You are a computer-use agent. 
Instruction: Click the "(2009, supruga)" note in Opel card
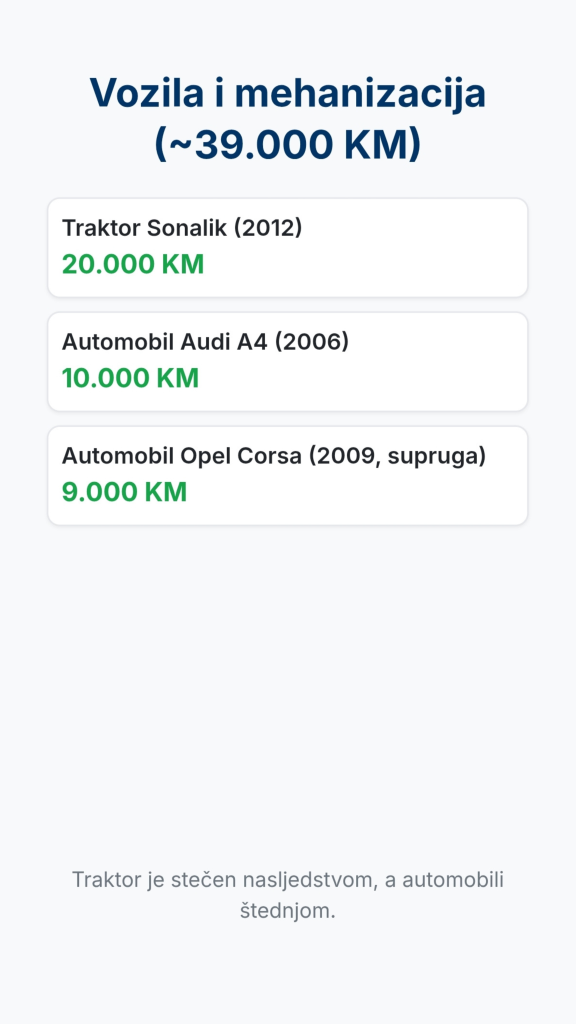397,456
